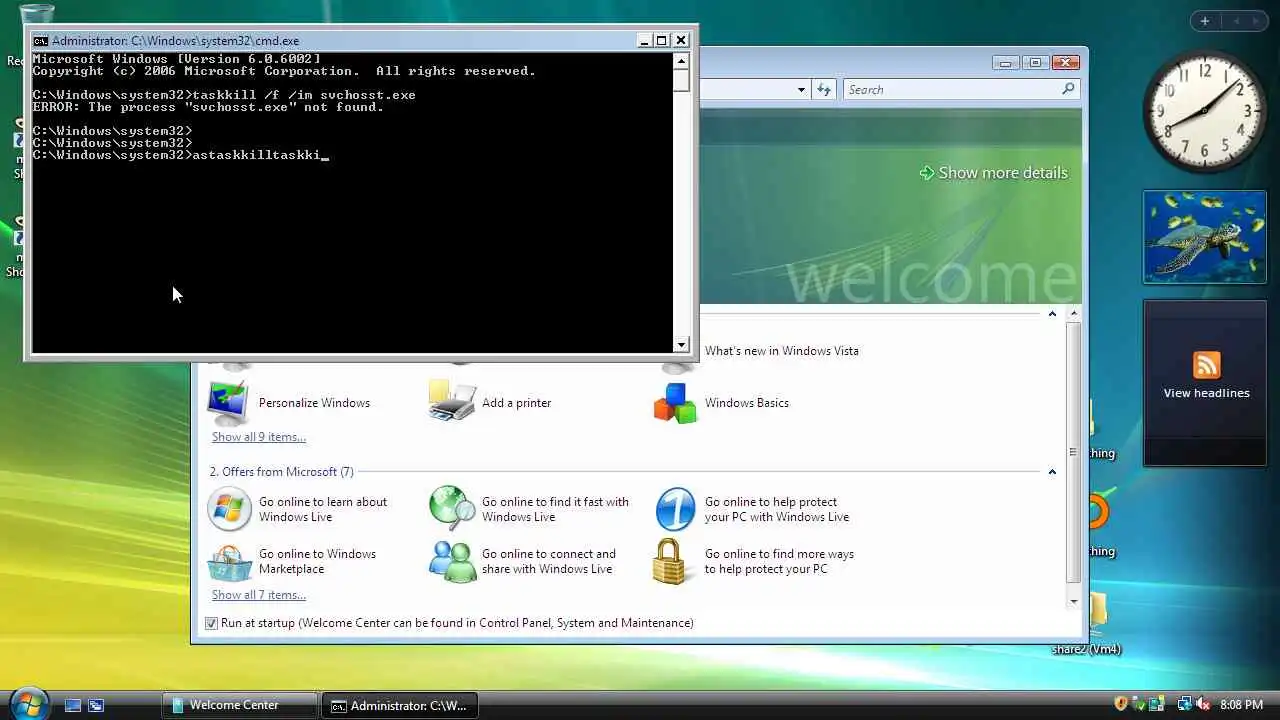1280x720 pixels.
Task: Click the search magnifier in Welcome Center
Action: 1068,89
